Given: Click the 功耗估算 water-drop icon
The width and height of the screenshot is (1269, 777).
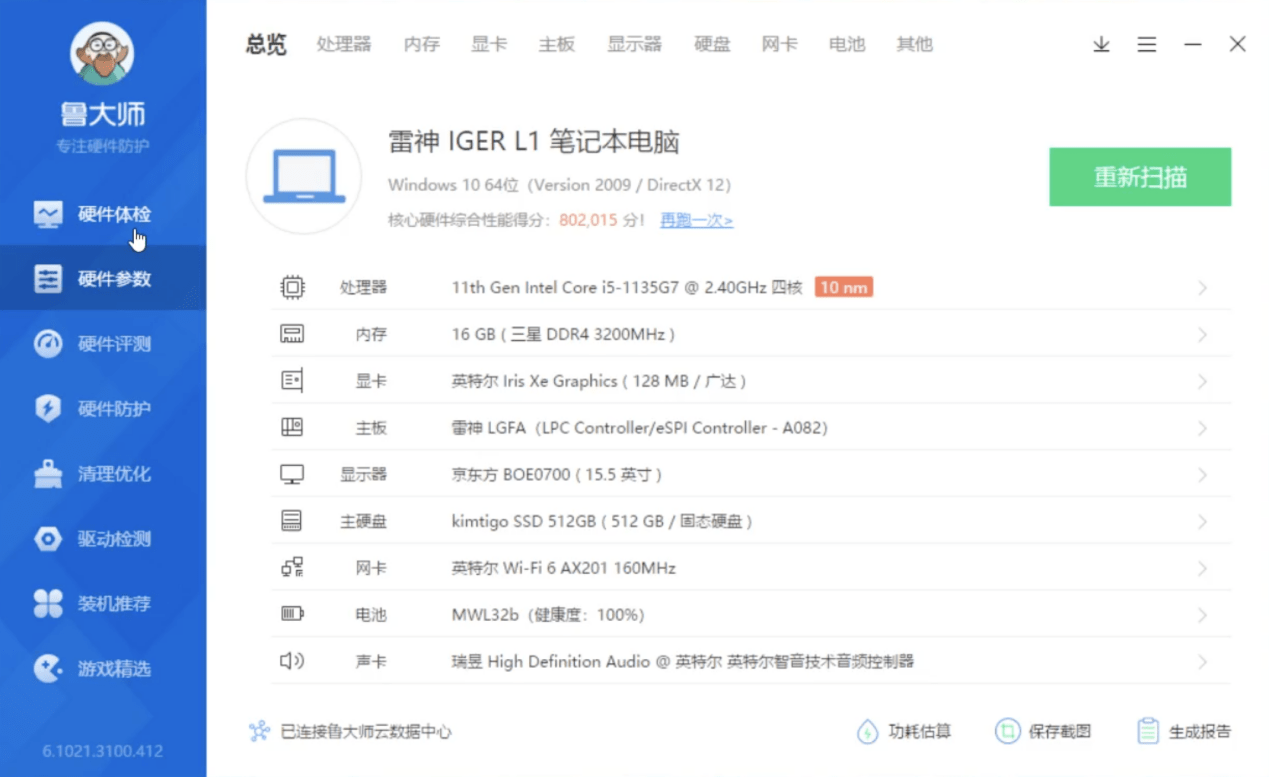Looking at the screenshot, I should pos(867,732).
